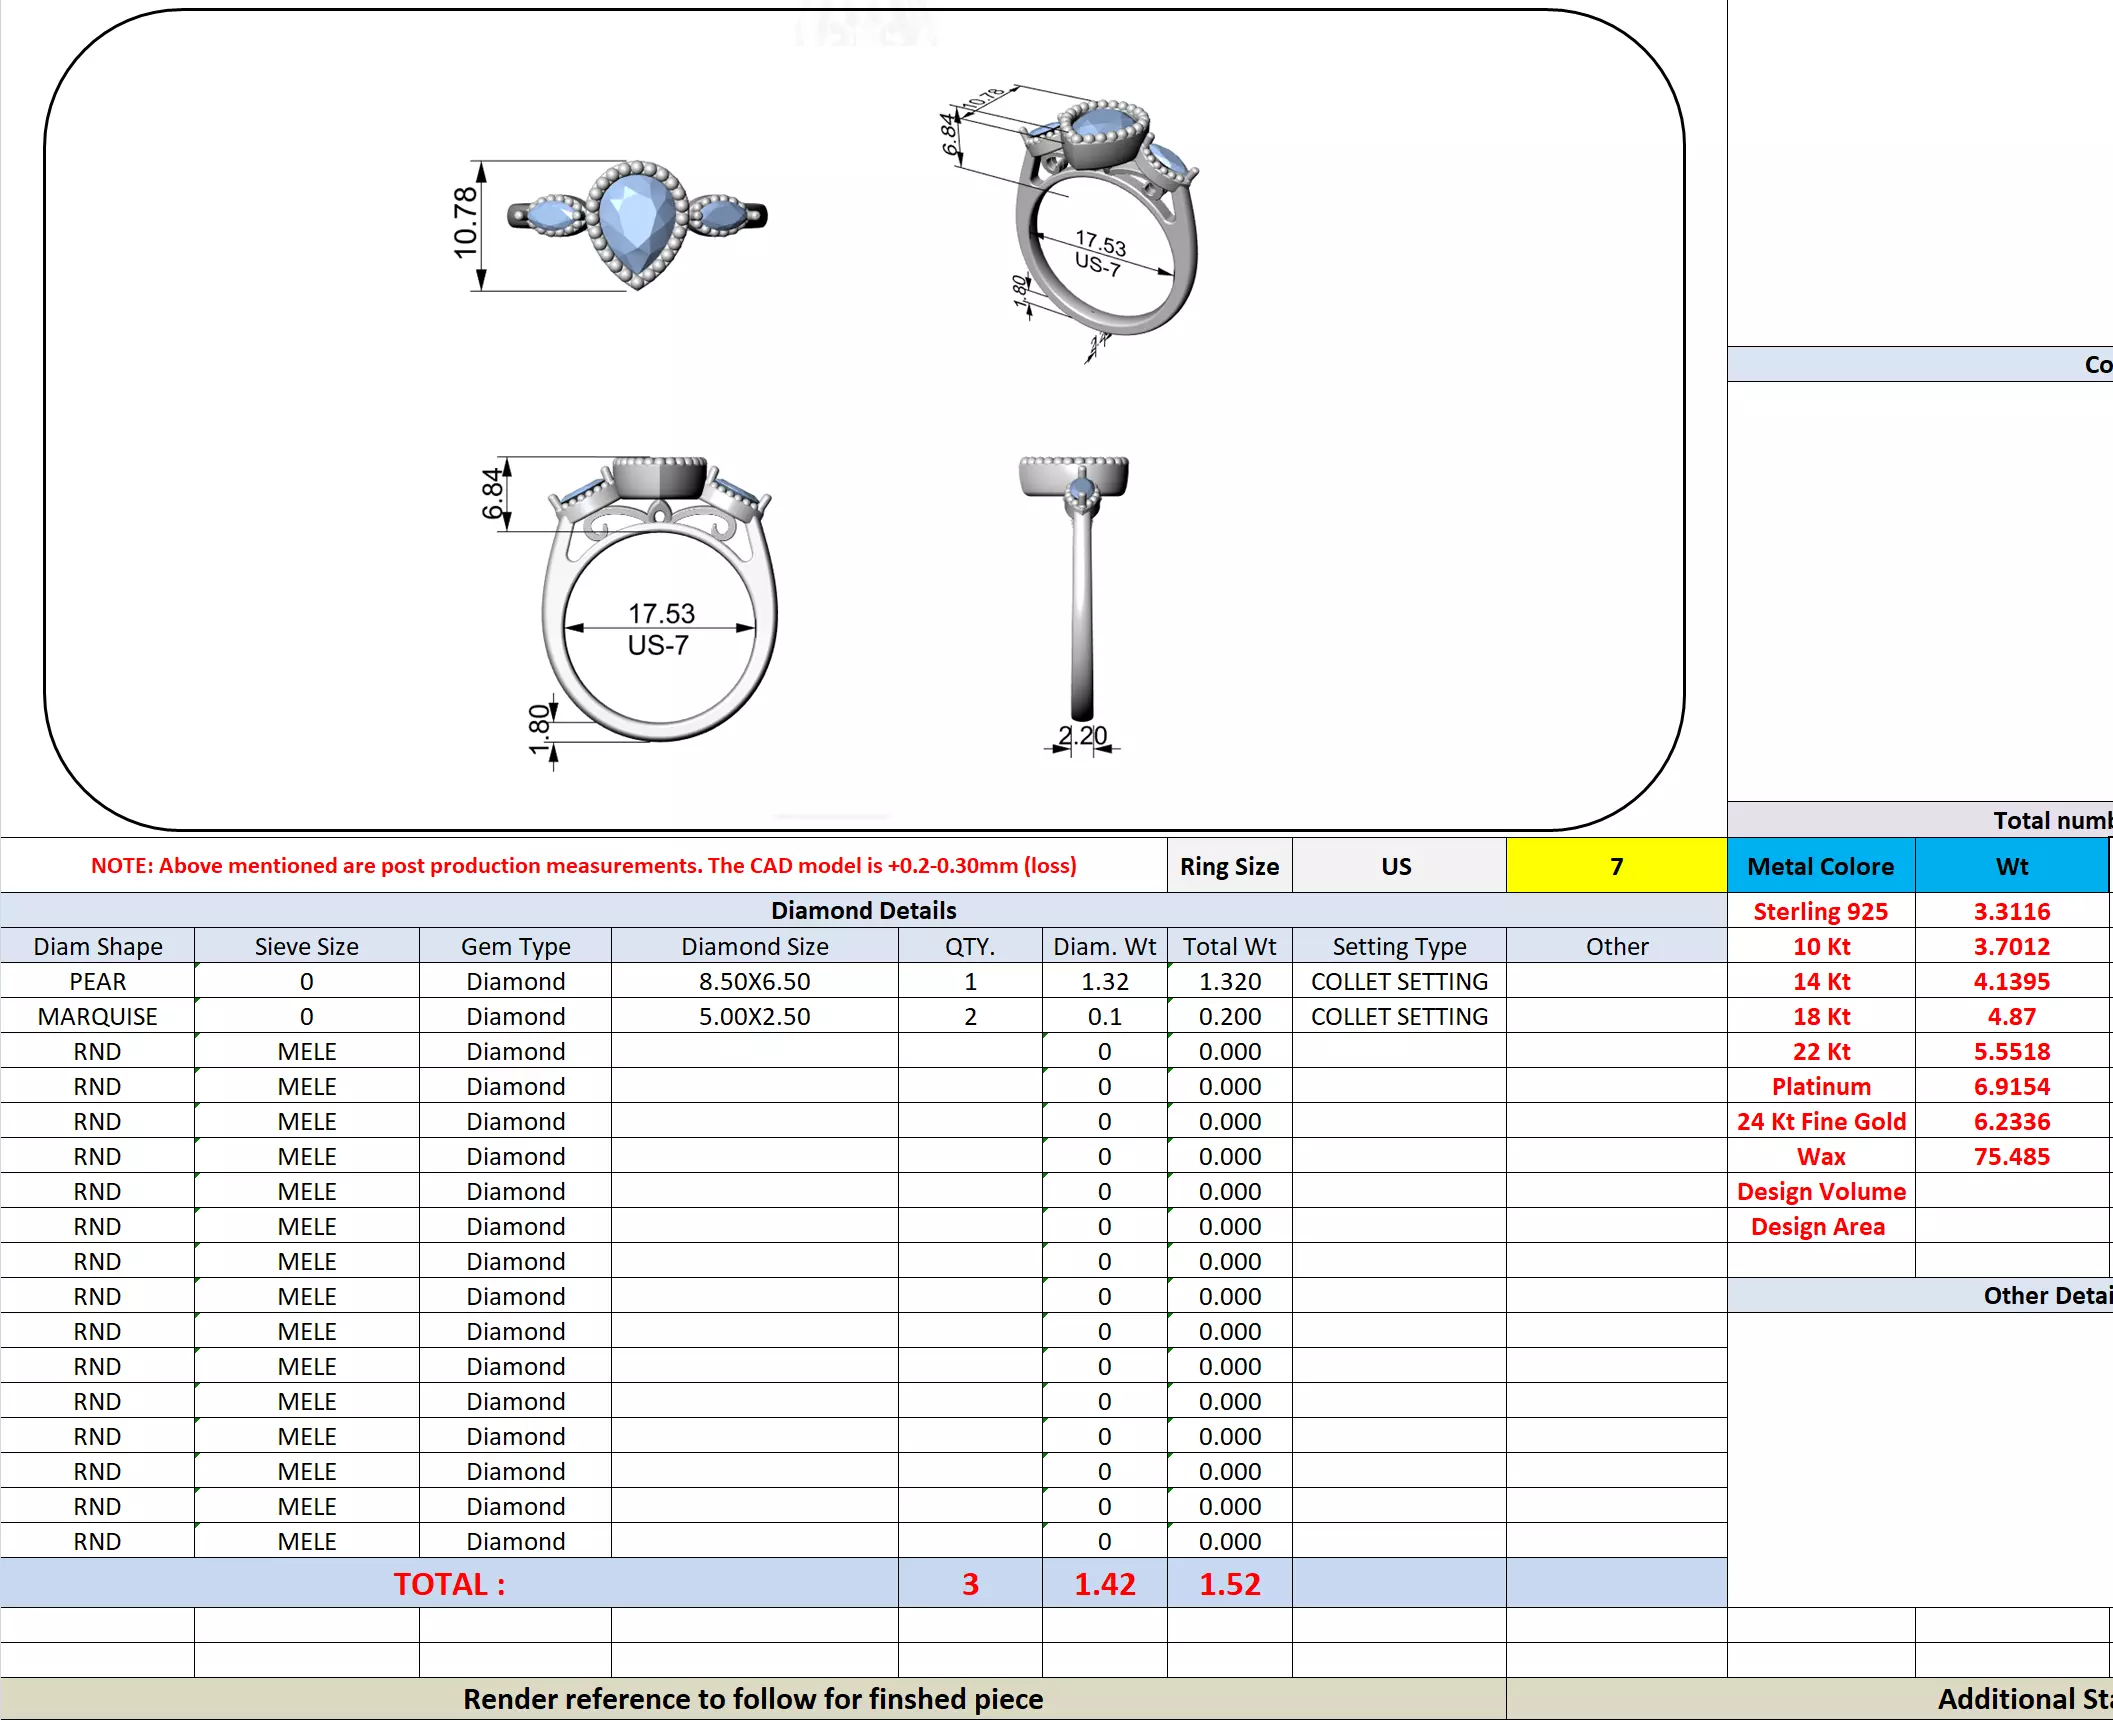Image resolution: width=2113 pixels, height=1720 pixels.
Task: Click the PEAR diamond shape cell
Action: point(97,981)
